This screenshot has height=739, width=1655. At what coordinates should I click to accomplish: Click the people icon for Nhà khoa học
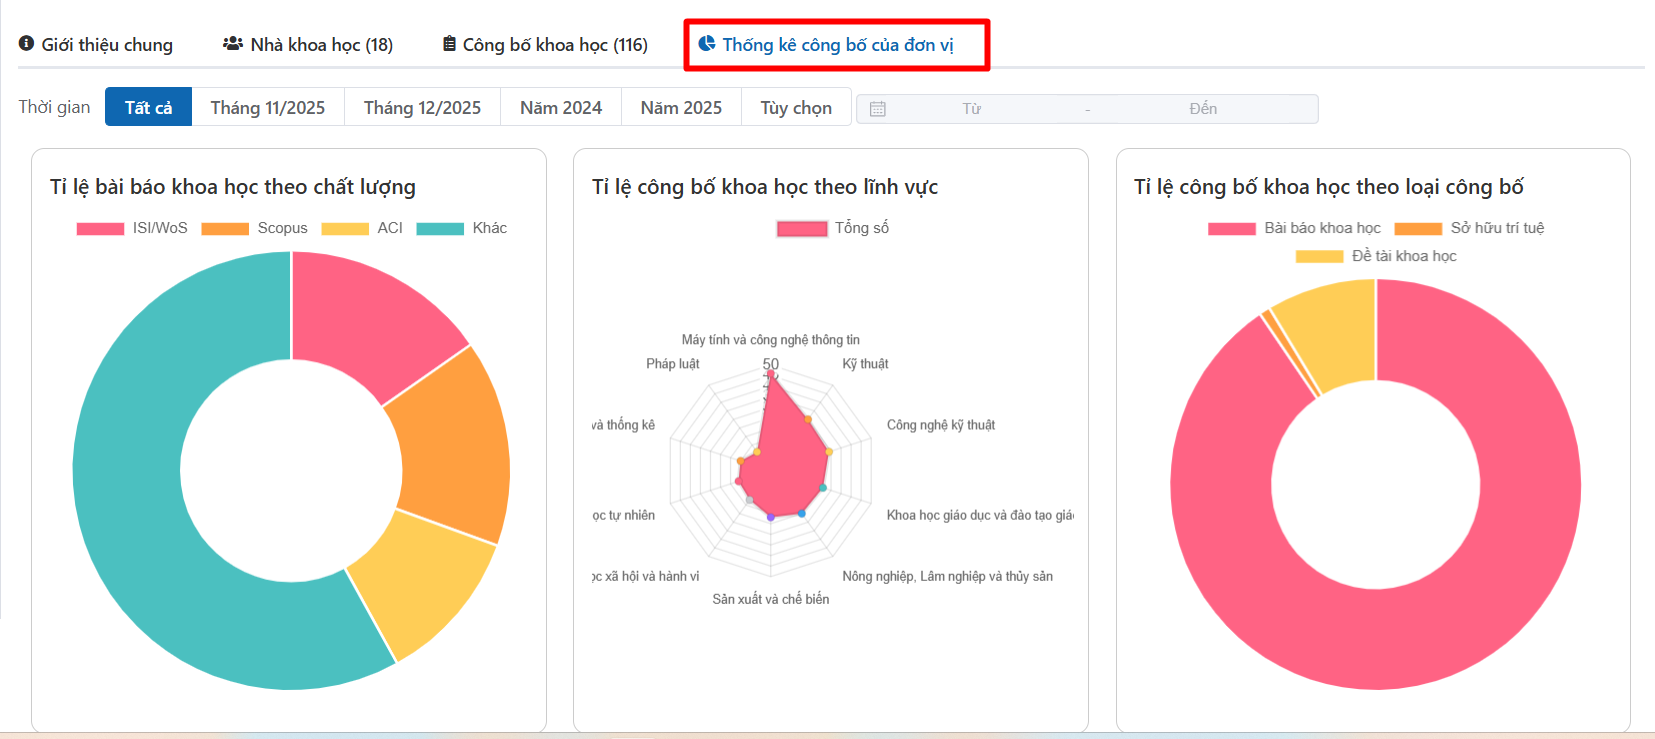click(x=233, y=44)
